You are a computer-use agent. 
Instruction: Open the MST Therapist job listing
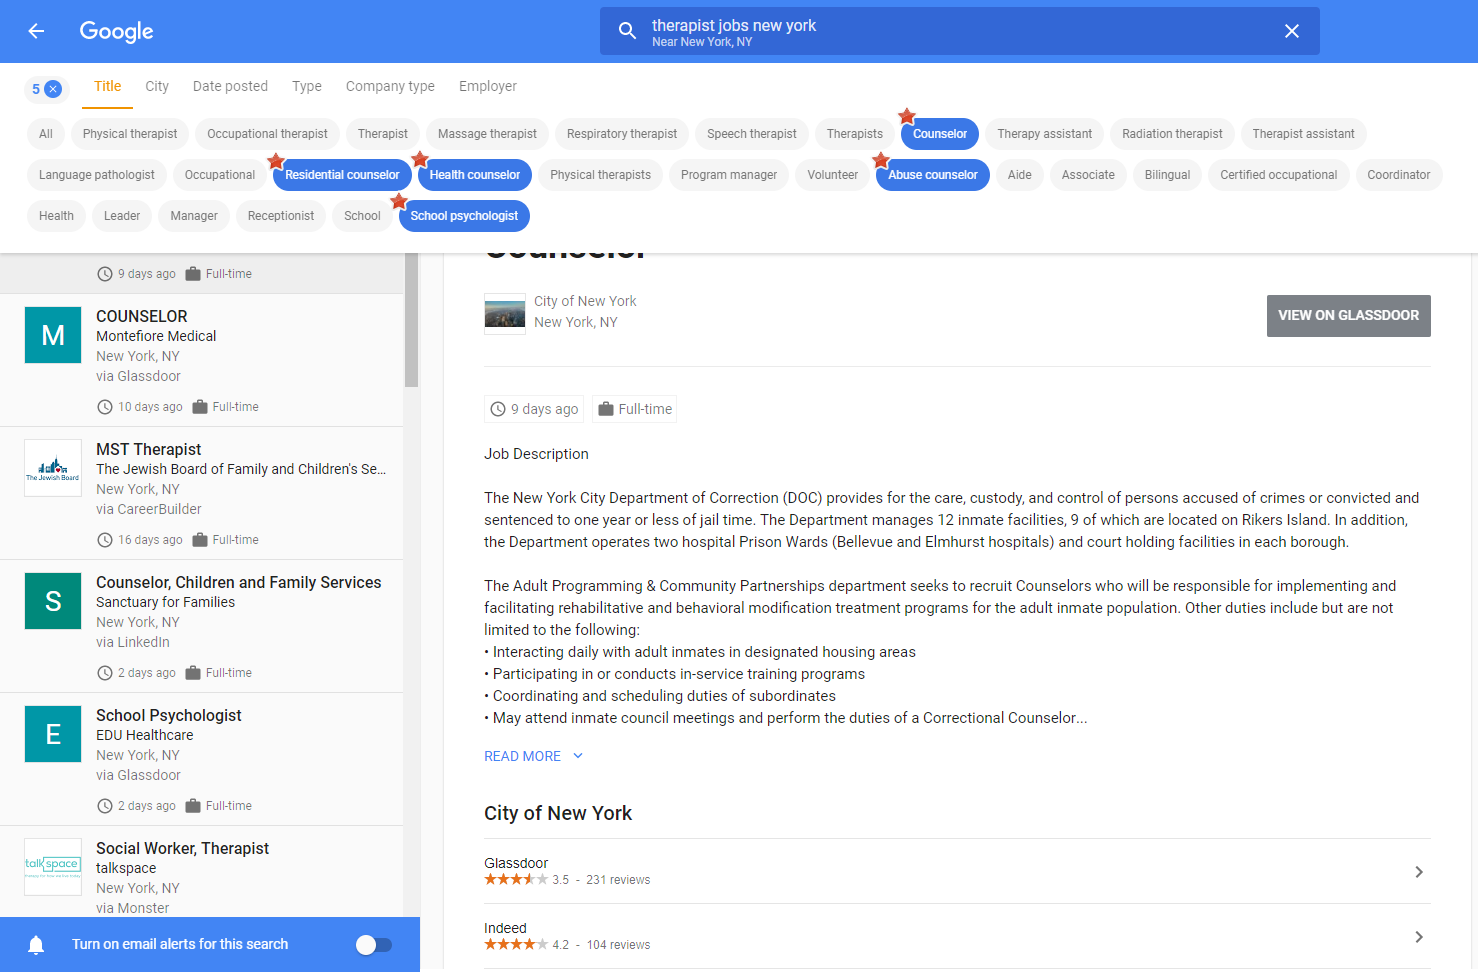(149, 449)
